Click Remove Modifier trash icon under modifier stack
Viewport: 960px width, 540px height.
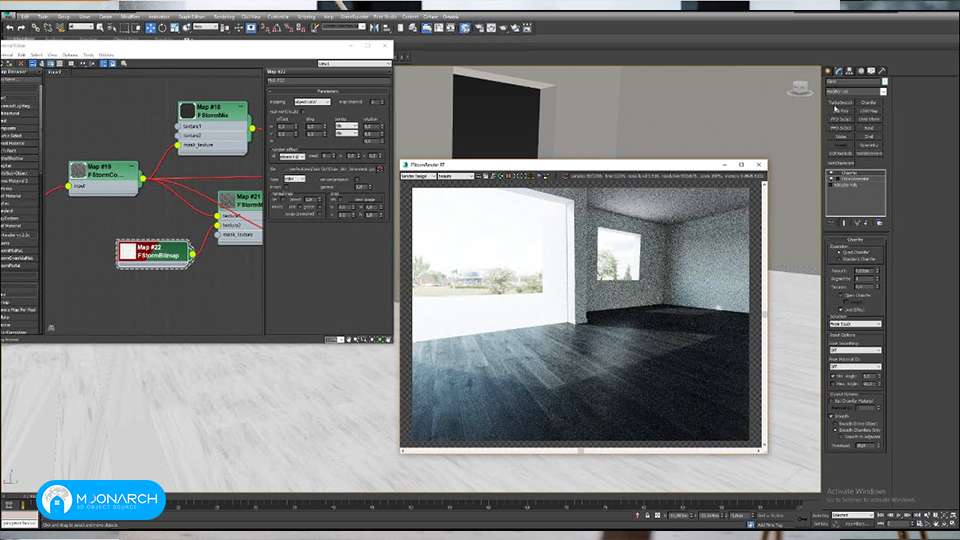[866, 222]
